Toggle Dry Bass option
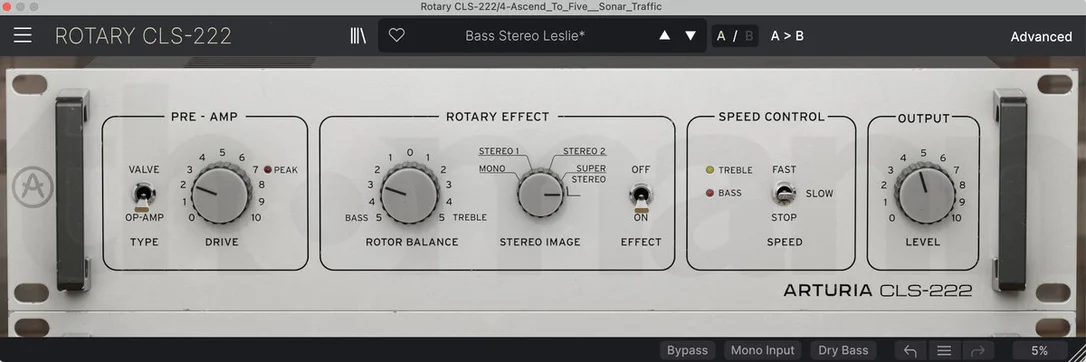Screen dimensions: 1086x362 pos(843,350)
